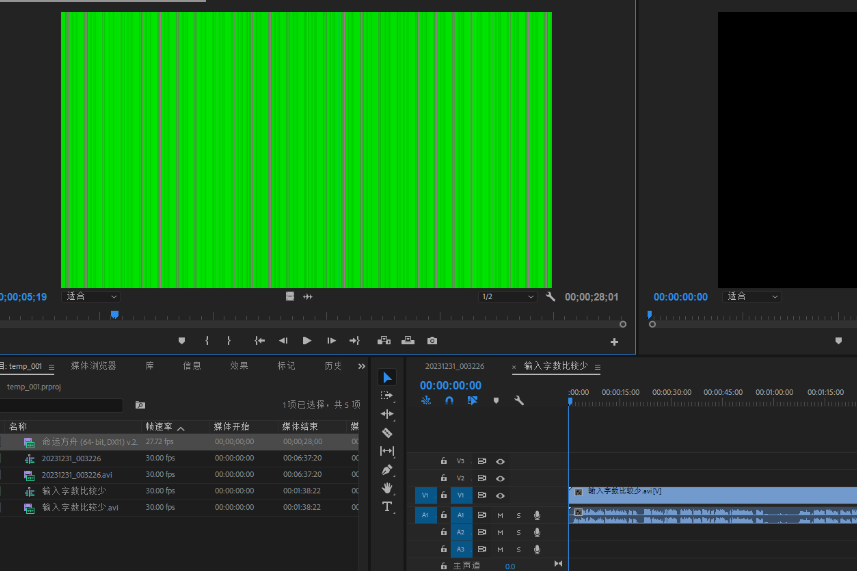Select the Slip tool

[x=387, y=451]
